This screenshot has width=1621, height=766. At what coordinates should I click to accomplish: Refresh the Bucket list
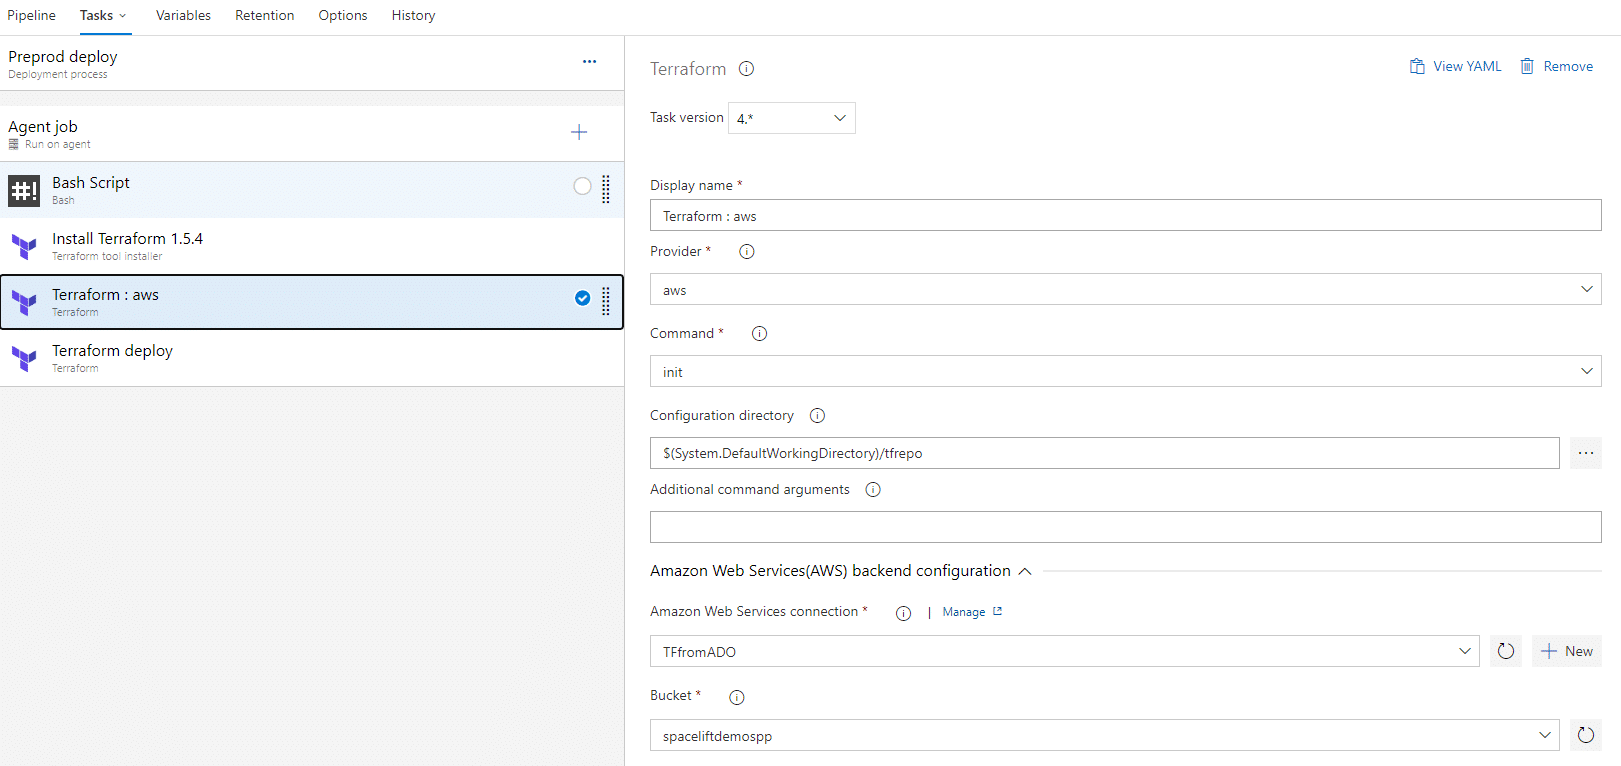tap(1586, 735)
